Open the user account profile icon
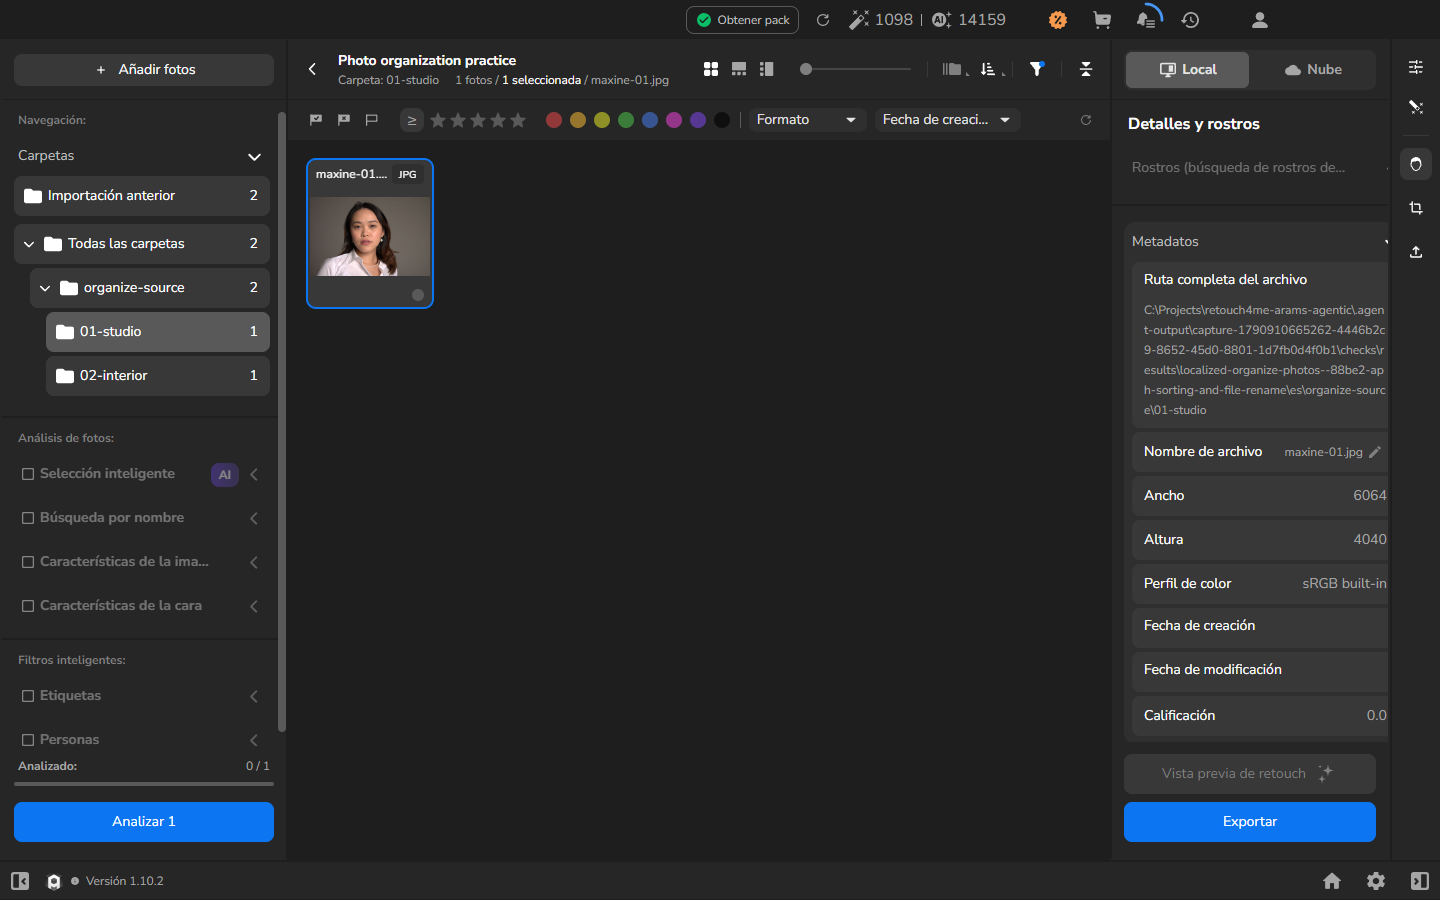This screenshot has width=1440, height=900. click(x=1260, y=20)
